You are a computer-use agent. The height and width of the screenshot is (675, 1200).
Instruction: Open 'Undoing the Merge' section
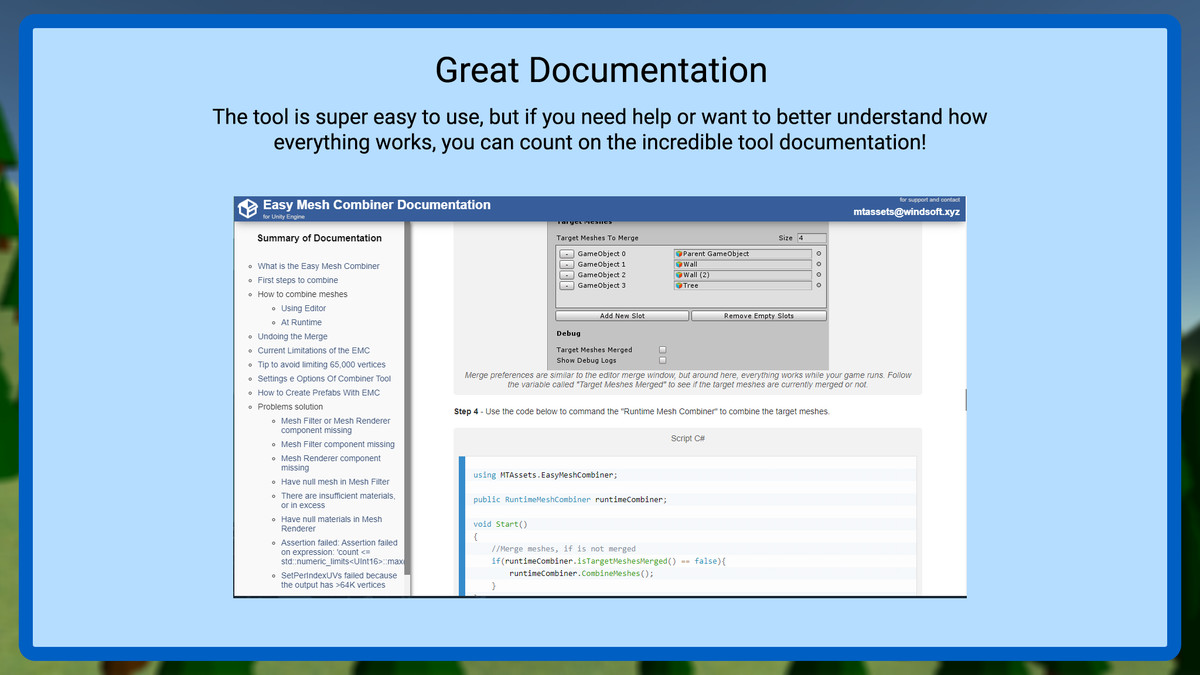coord(293,337)
